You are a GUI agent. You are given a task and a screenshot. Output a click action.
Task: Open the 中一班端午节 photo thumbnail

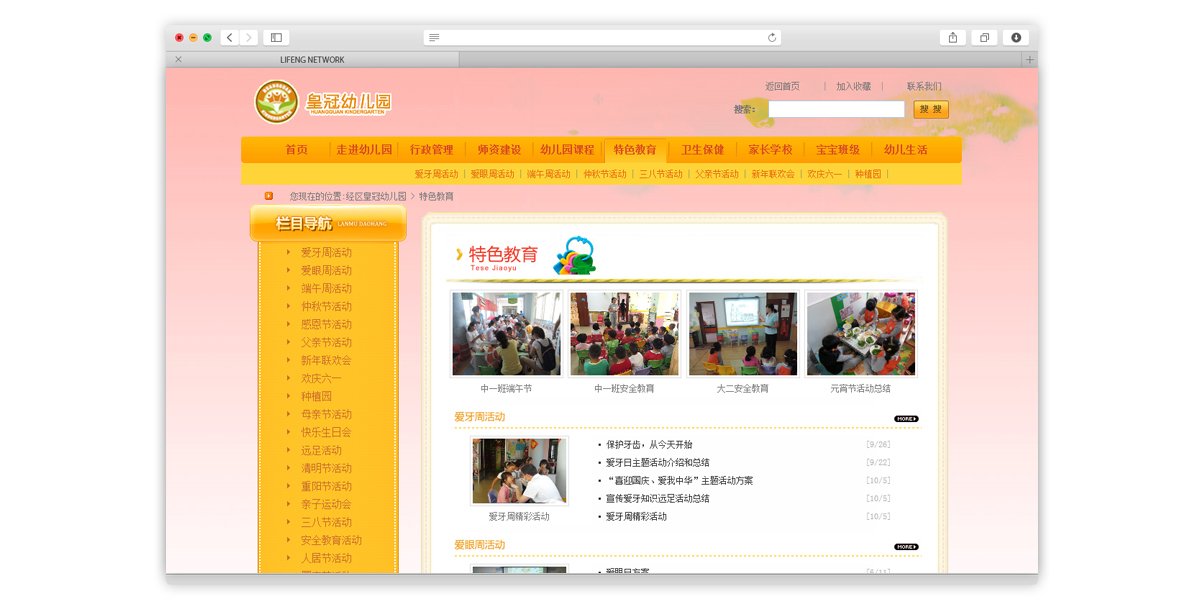tap(506, 334)
